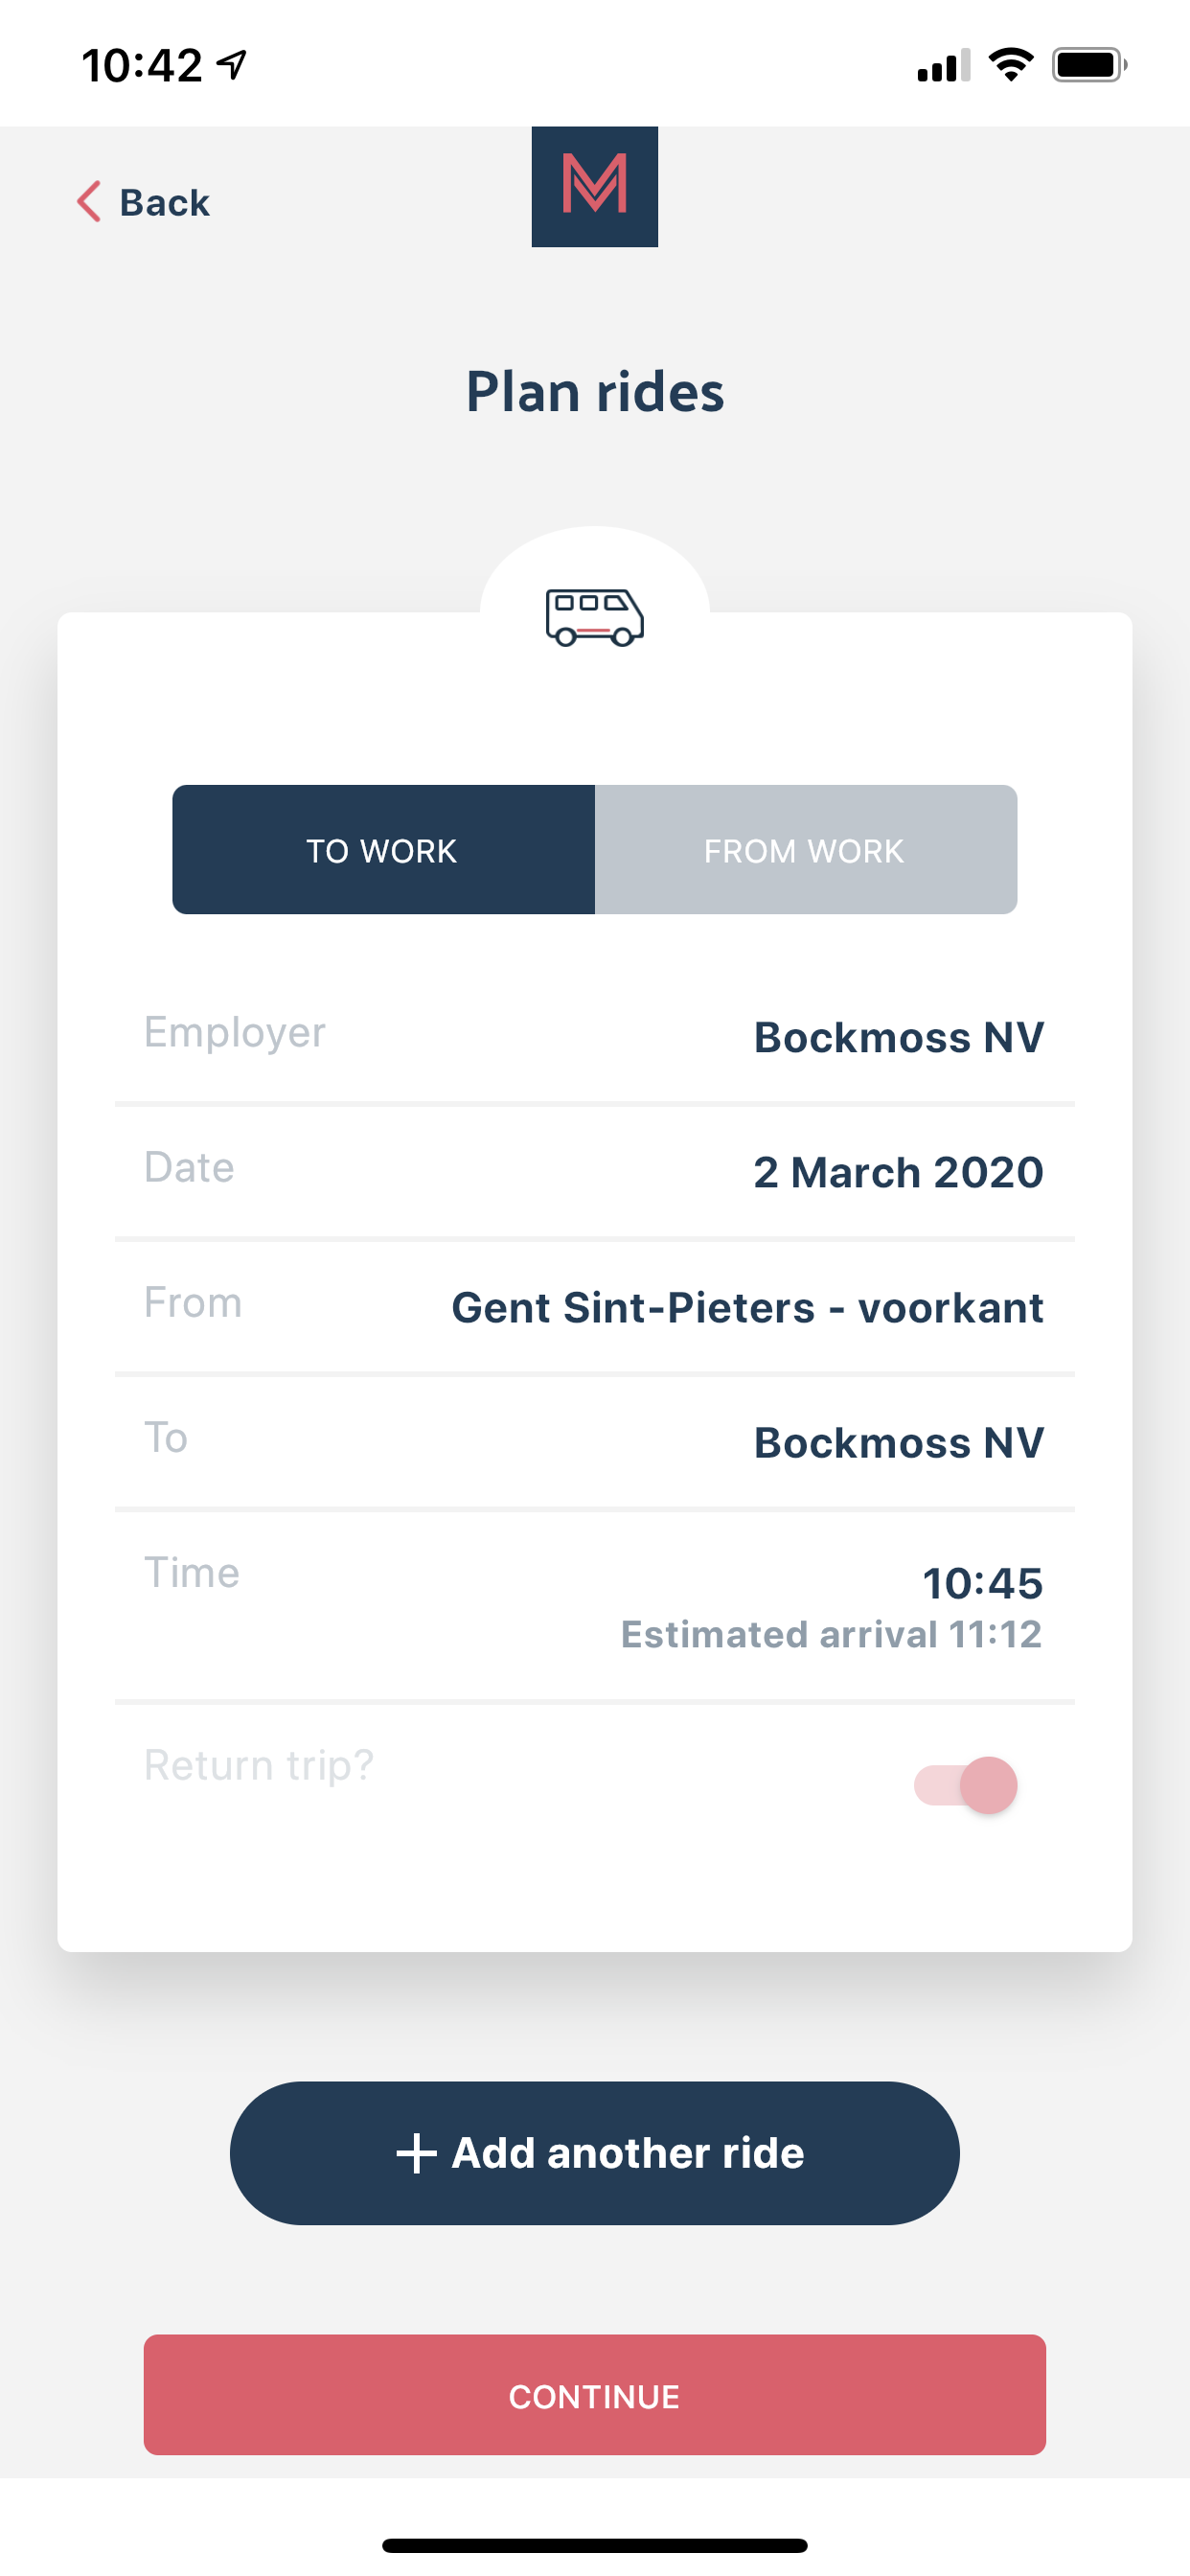Screen dimensions: 1190x2576
Task: Tap the red back chevron arrow
Action: 89,202
